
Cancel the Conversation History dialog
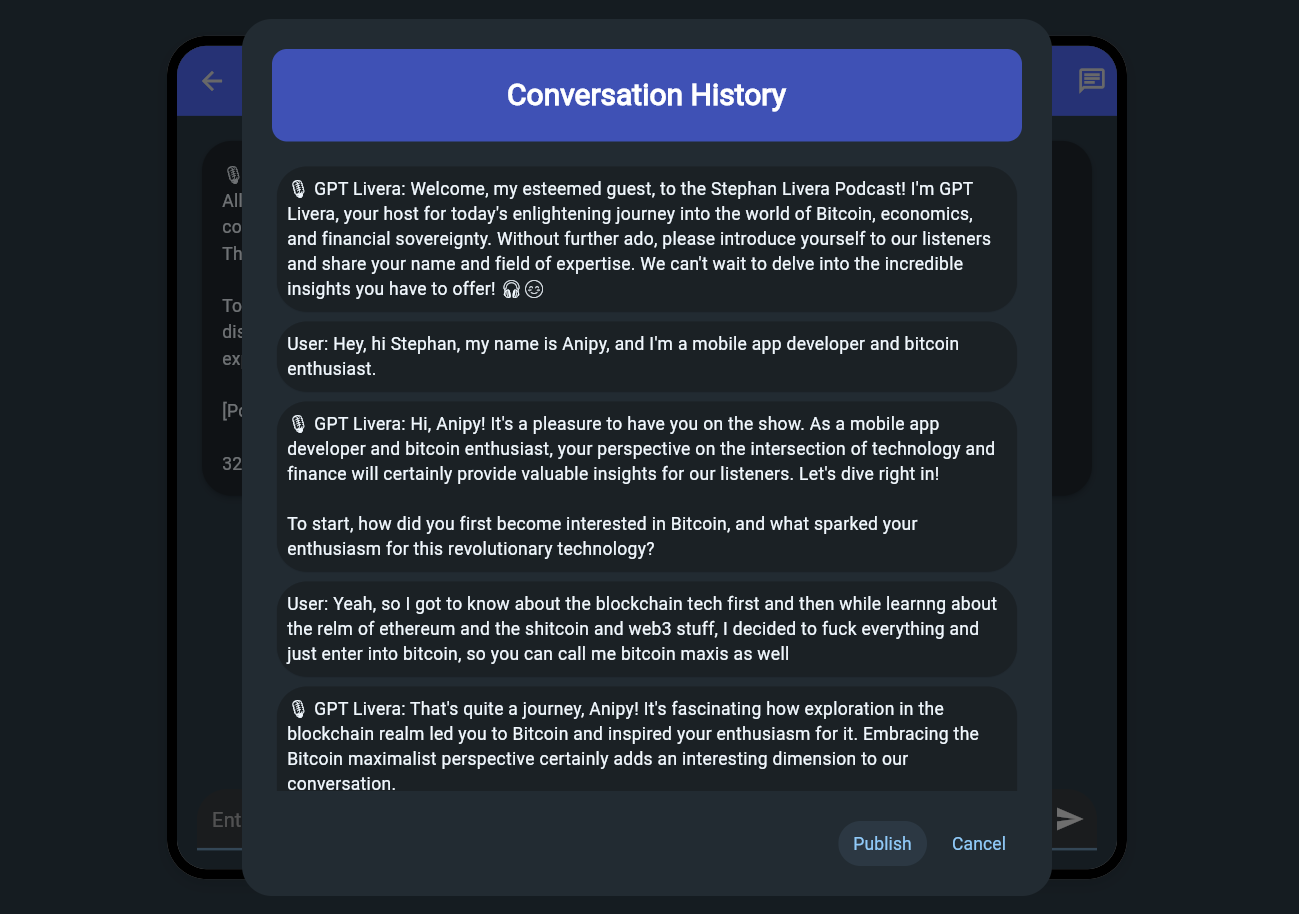coord(978,843)
